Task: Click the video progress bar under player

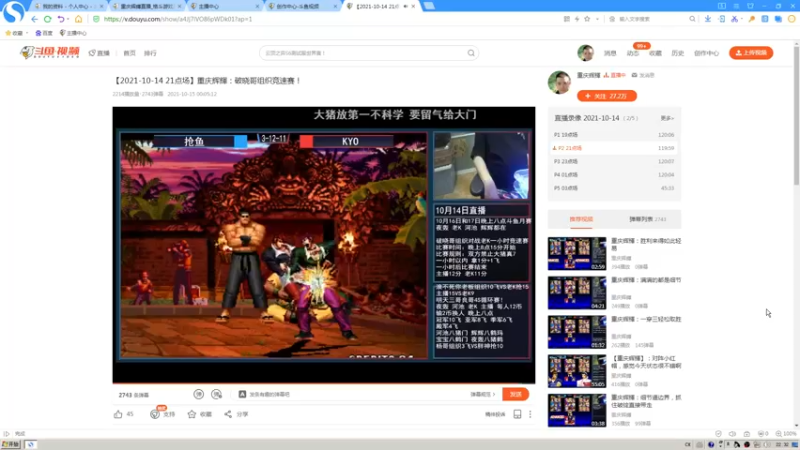Action: (x=324, y=383)
